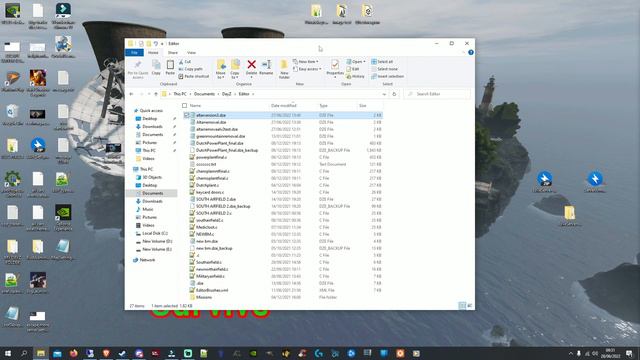Click DayZ in the address breadcrumb
The width and height of the screenshot is (640, 360).
click(227, 94)
